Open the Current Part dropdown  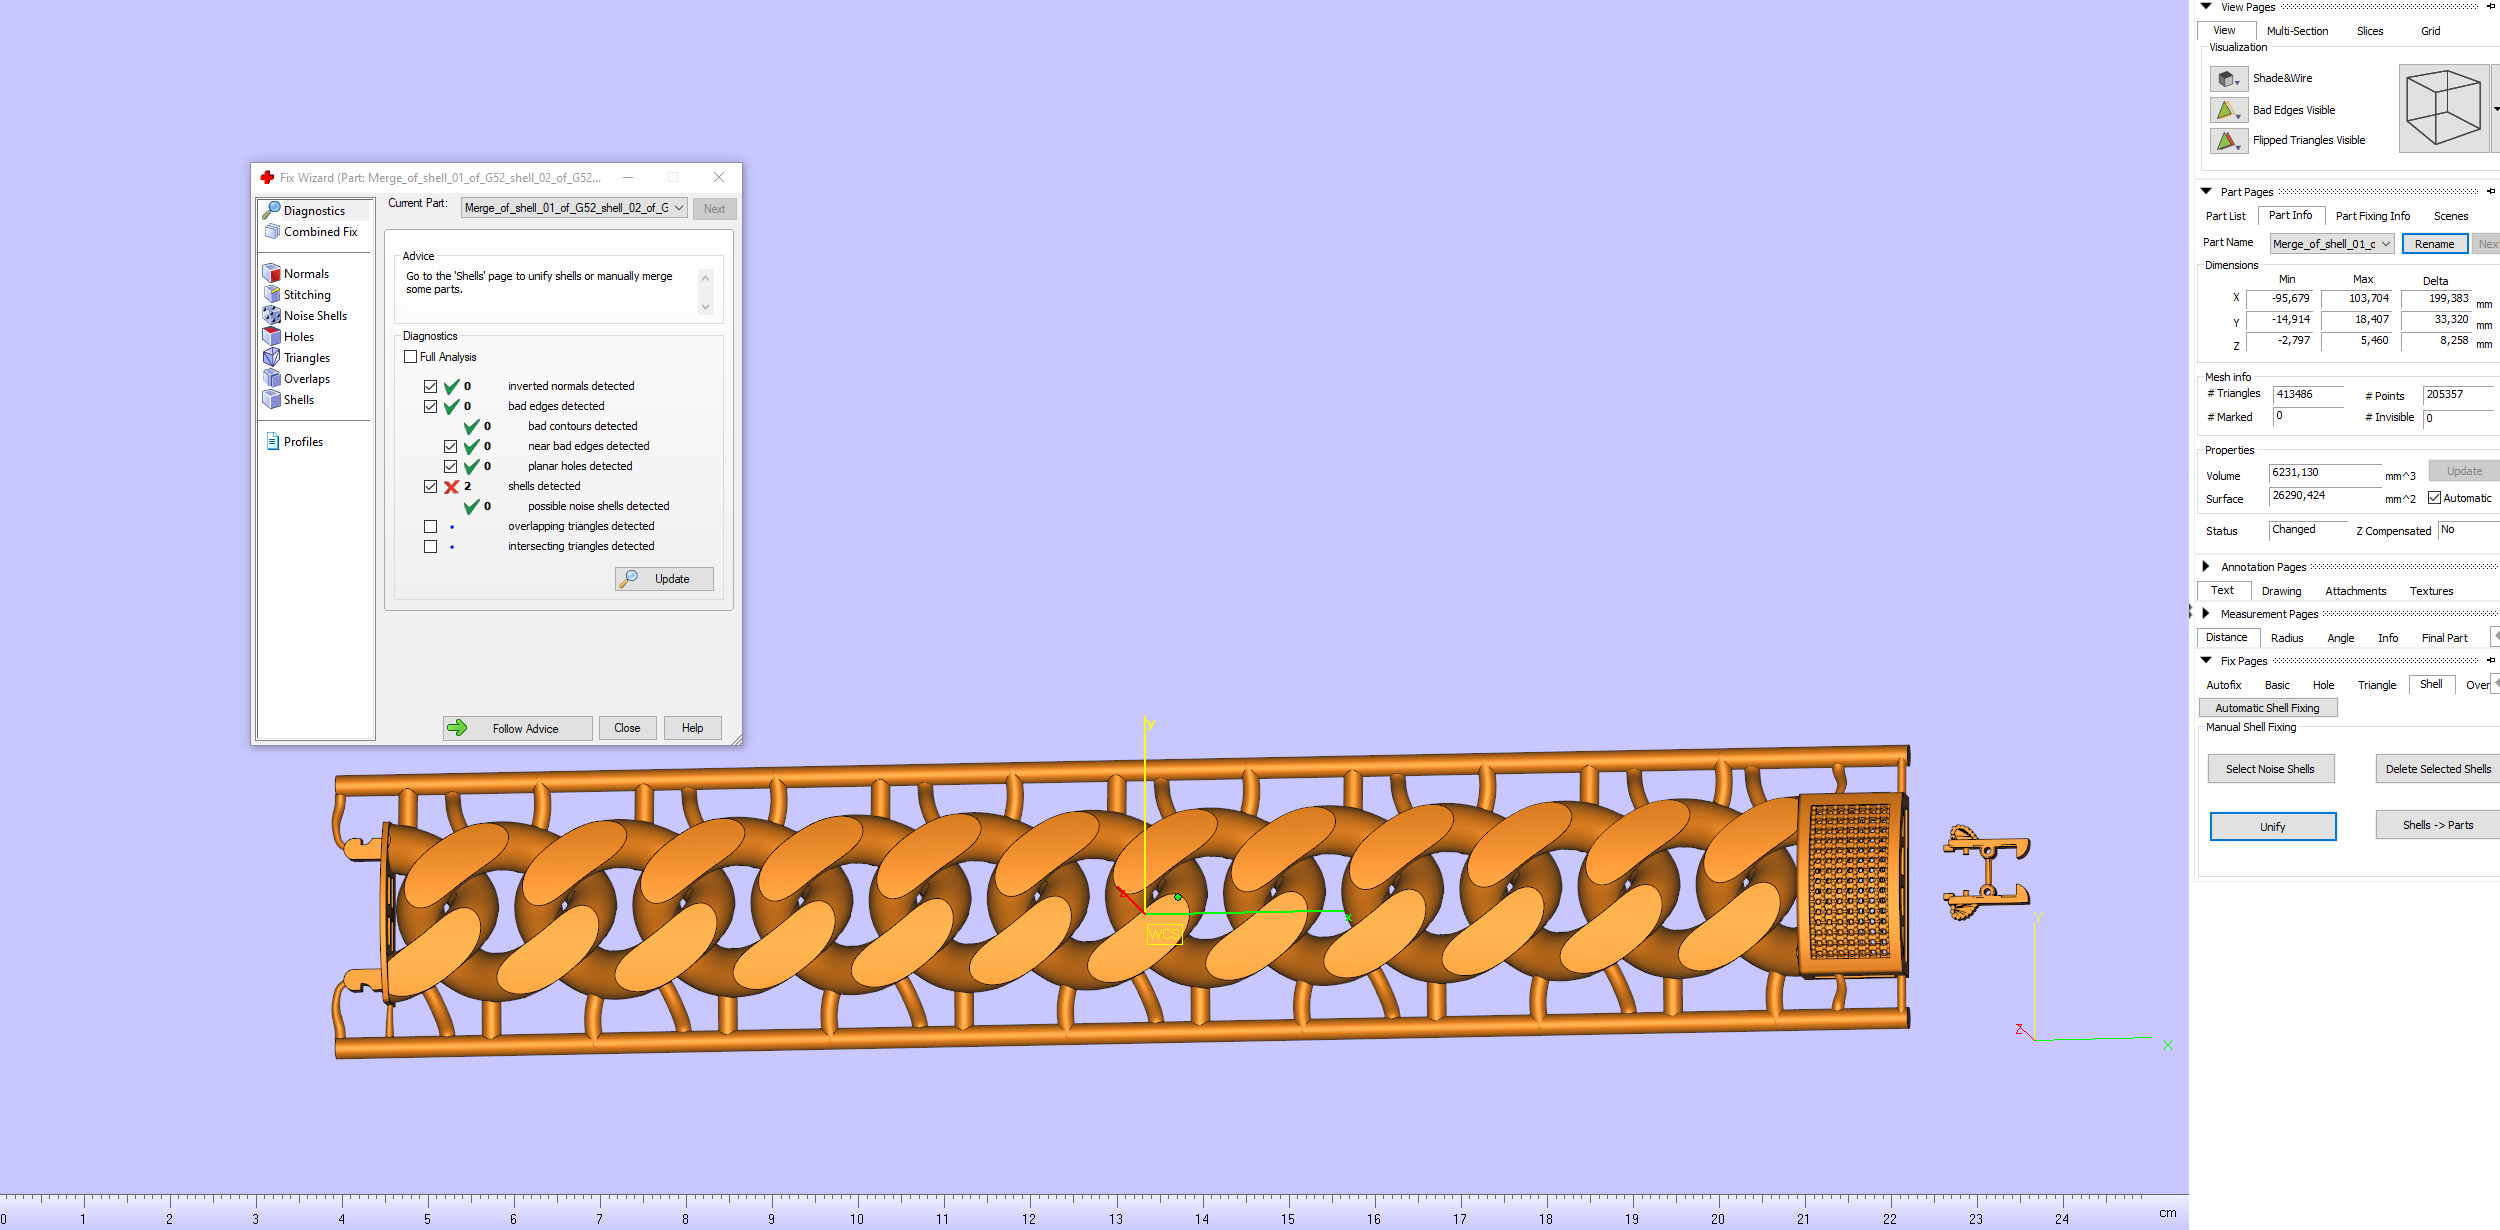click(x=574, y=208)
